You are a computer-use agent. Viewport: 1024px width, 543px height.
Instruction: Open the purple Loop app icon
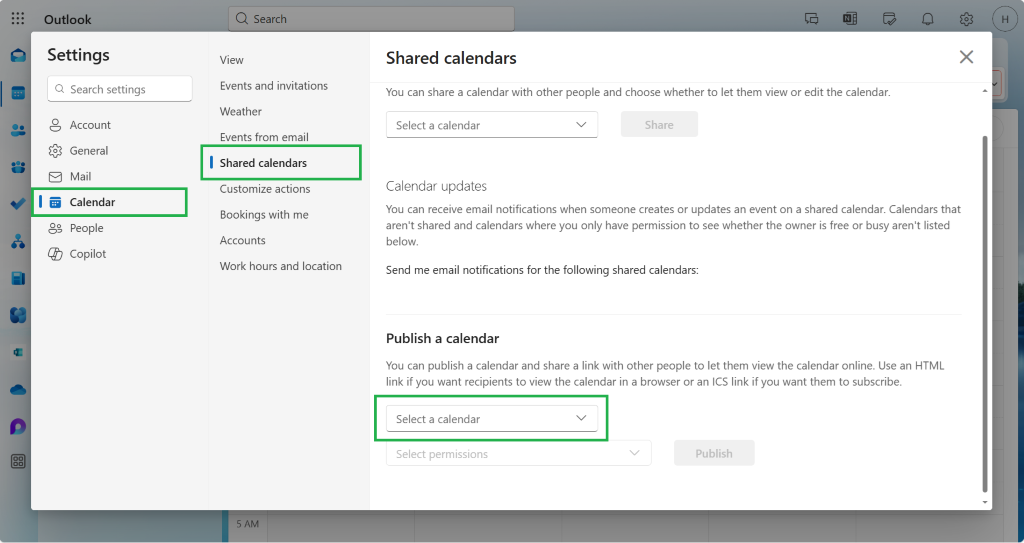(x=18, y=427)
